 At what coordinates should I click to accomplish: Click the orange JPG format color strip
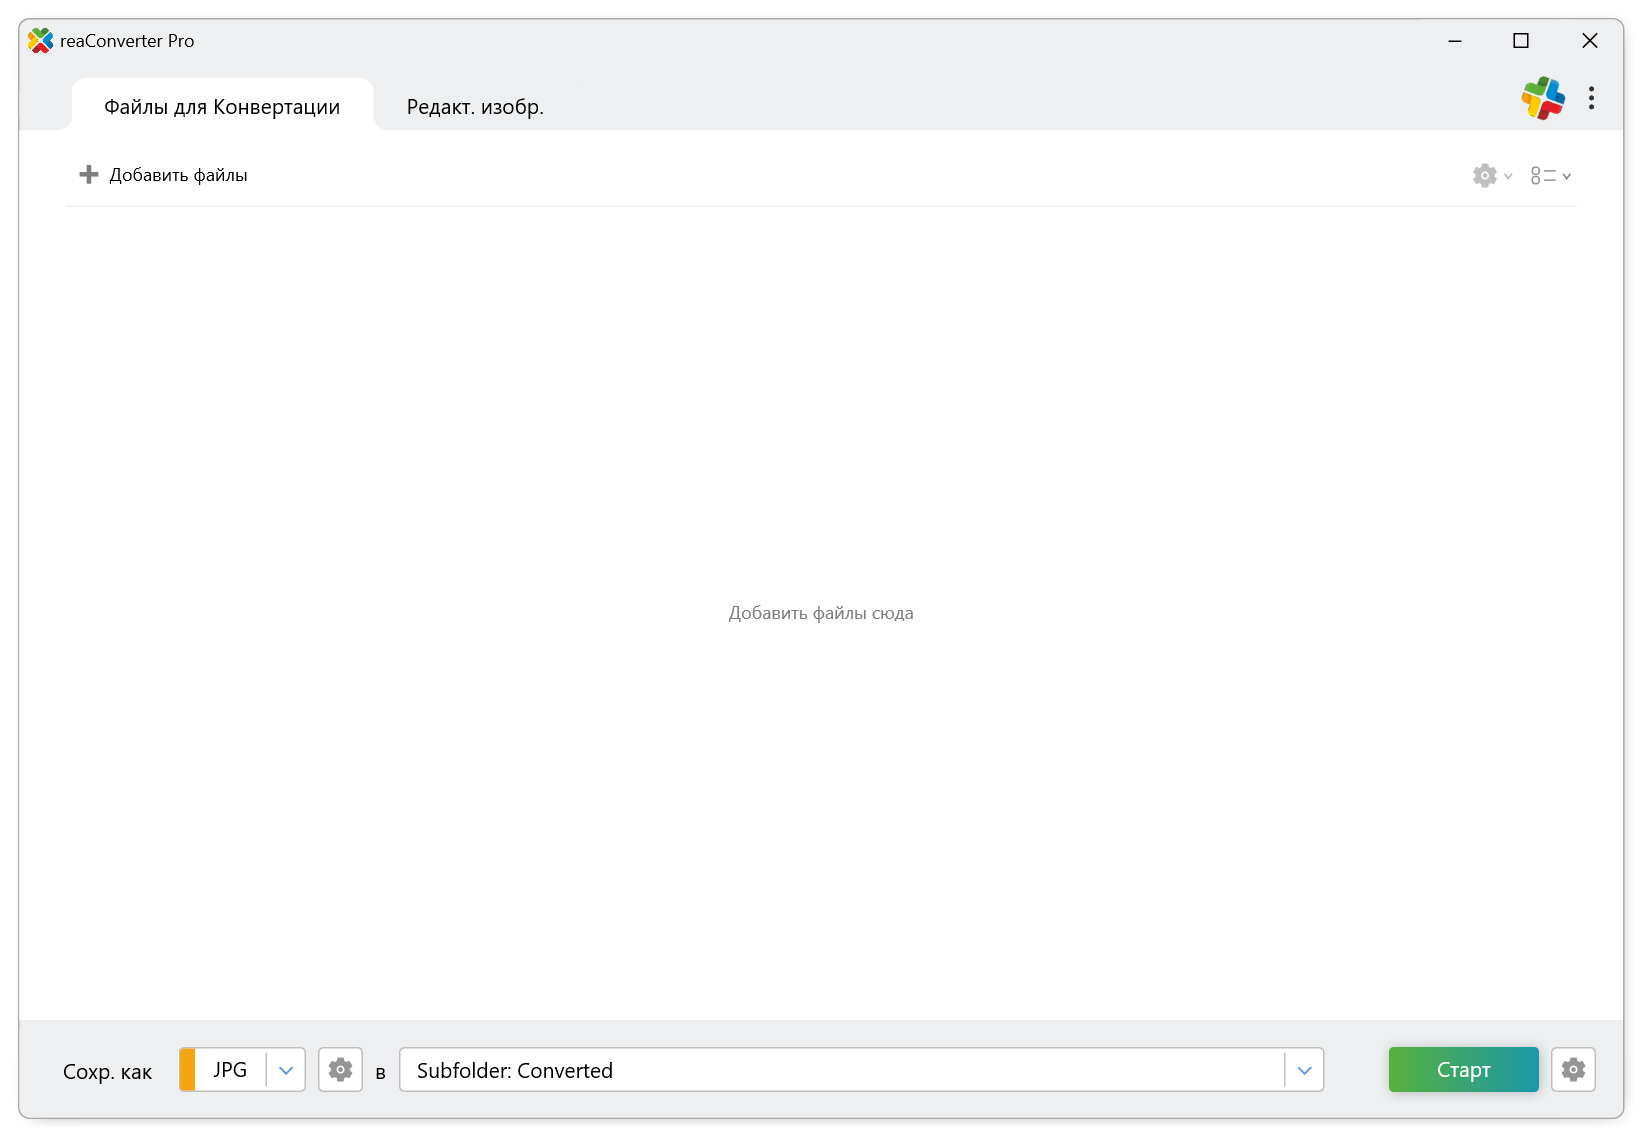tap(187, 1070)
